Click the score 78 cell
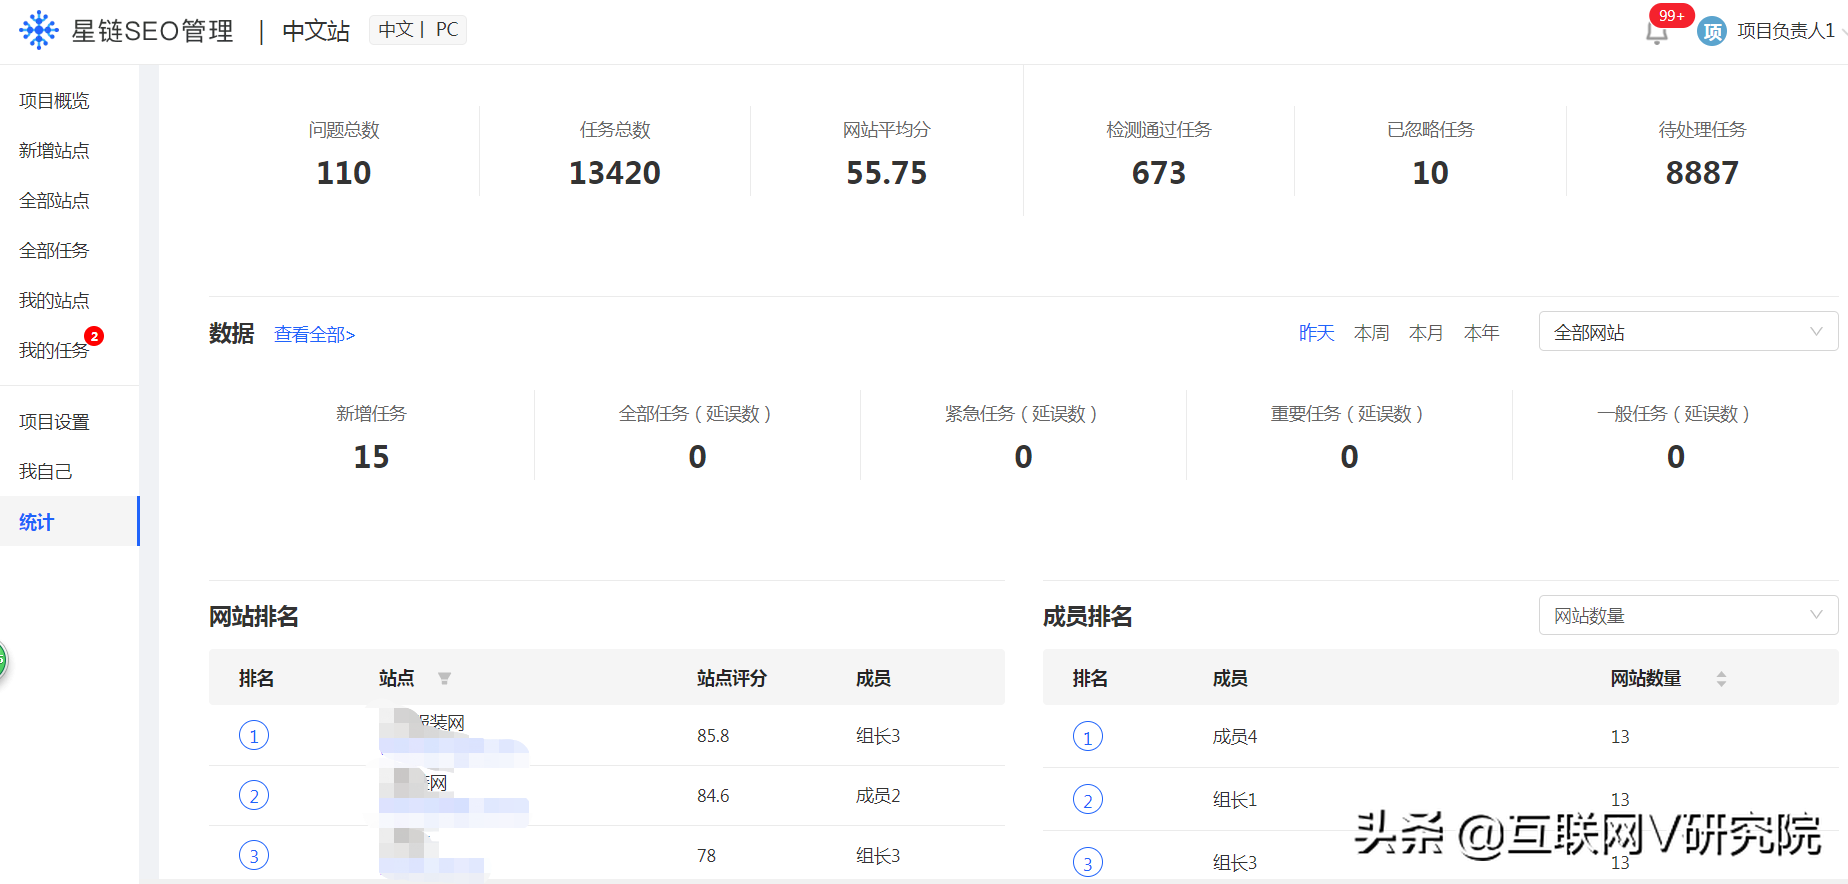 tap(707, 856)
